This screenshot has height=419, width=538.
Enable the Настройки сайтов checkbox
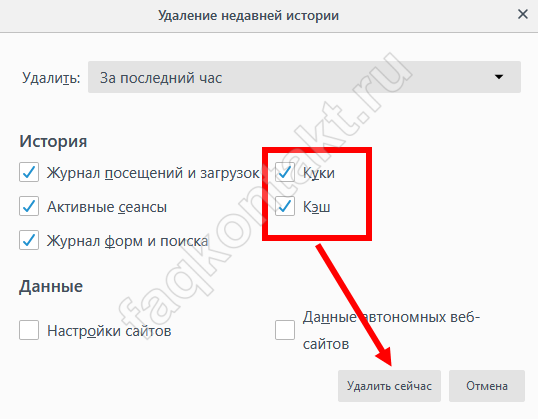[29, 330]
